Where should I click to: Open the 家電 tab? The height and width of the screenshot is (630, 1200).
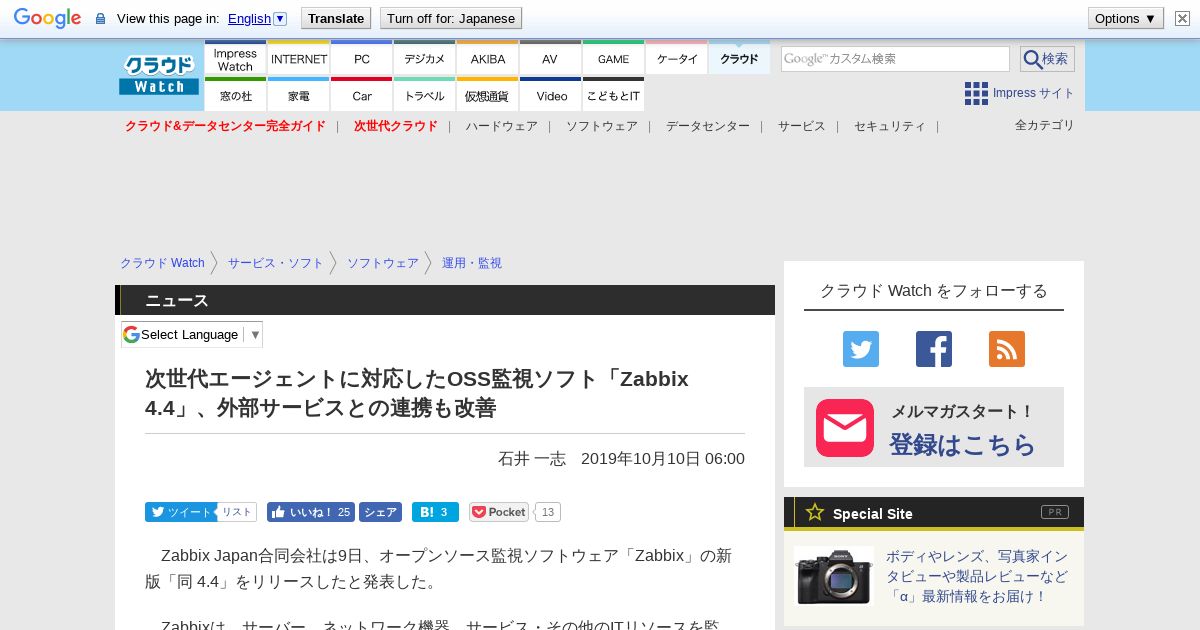[x=298, y=95]
